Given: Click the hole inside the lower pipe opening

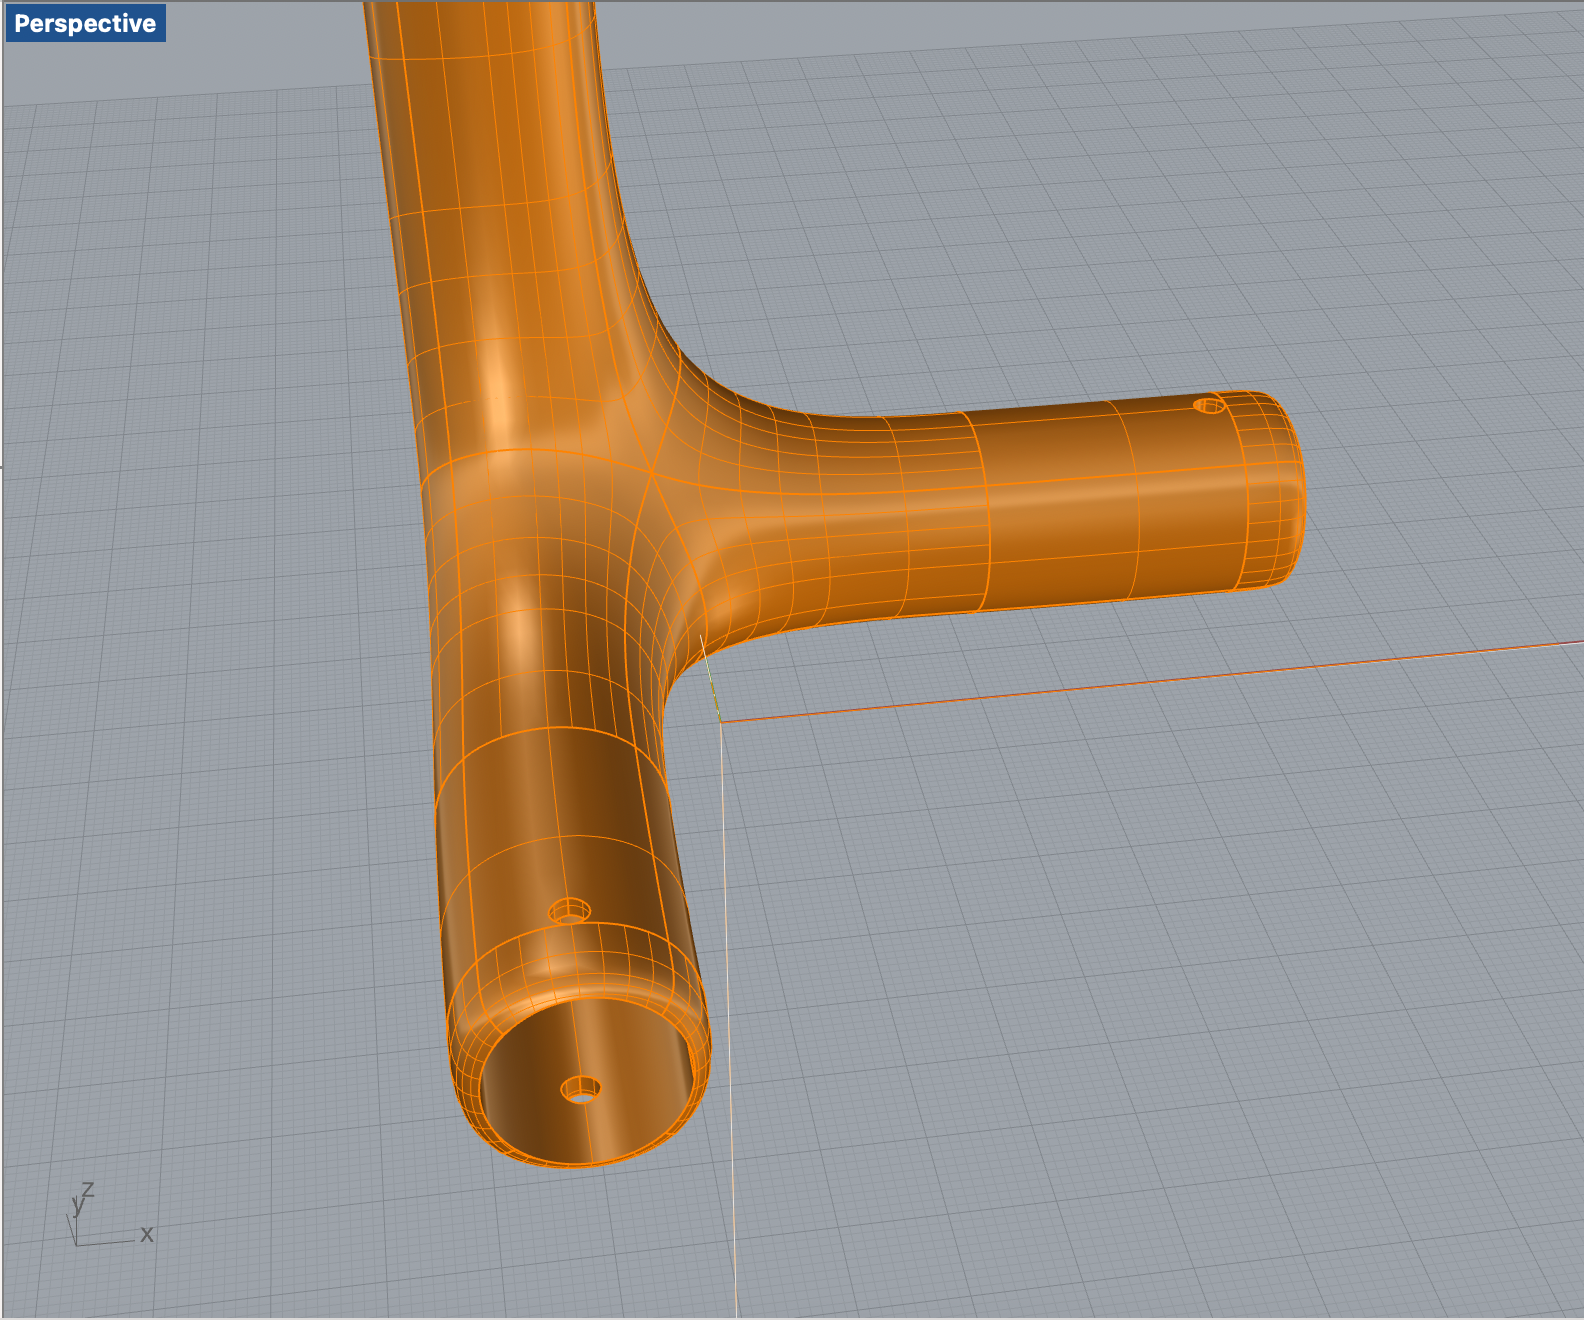Looking at the screenshot, I should pyautogui.click(x=581, y=1089).
